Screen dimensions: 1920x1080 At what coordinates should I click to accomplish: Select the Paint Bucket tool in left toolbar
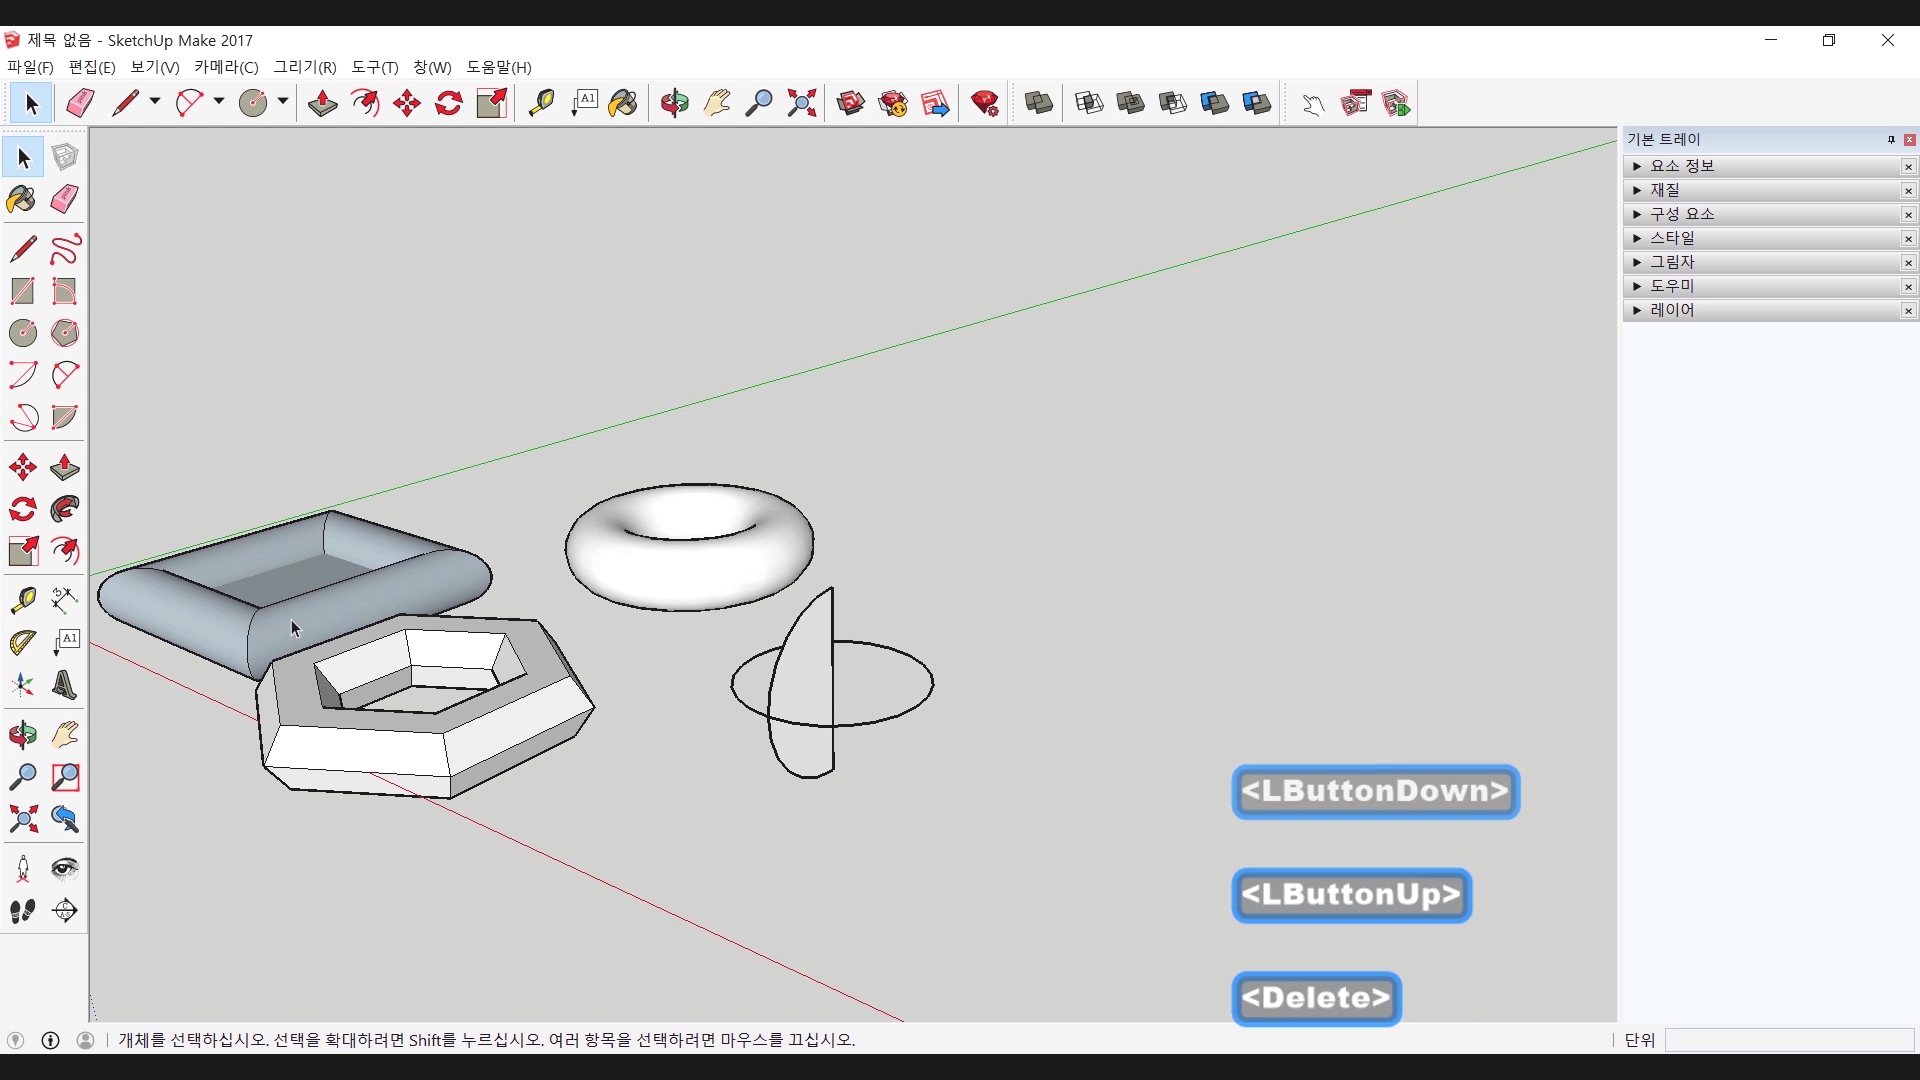(22, 199)
